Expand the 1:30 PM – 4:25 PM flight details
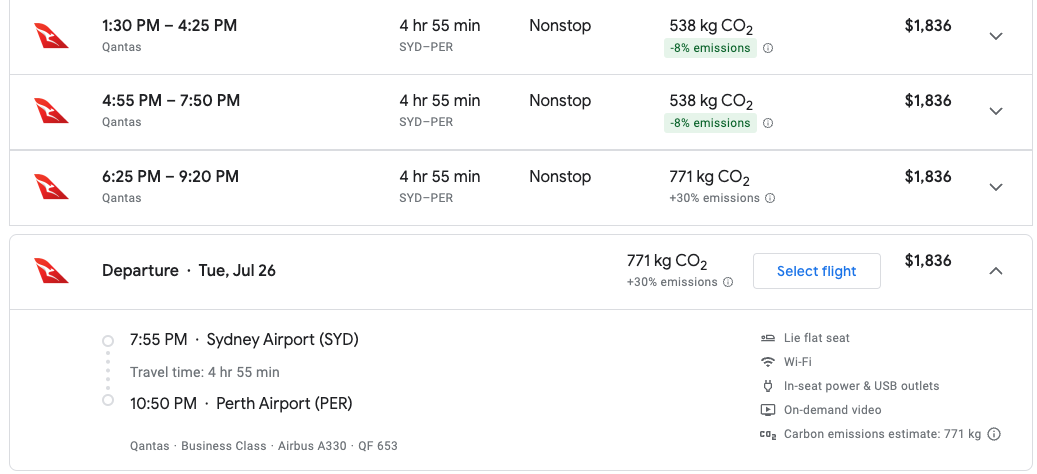 click(995, 36)
